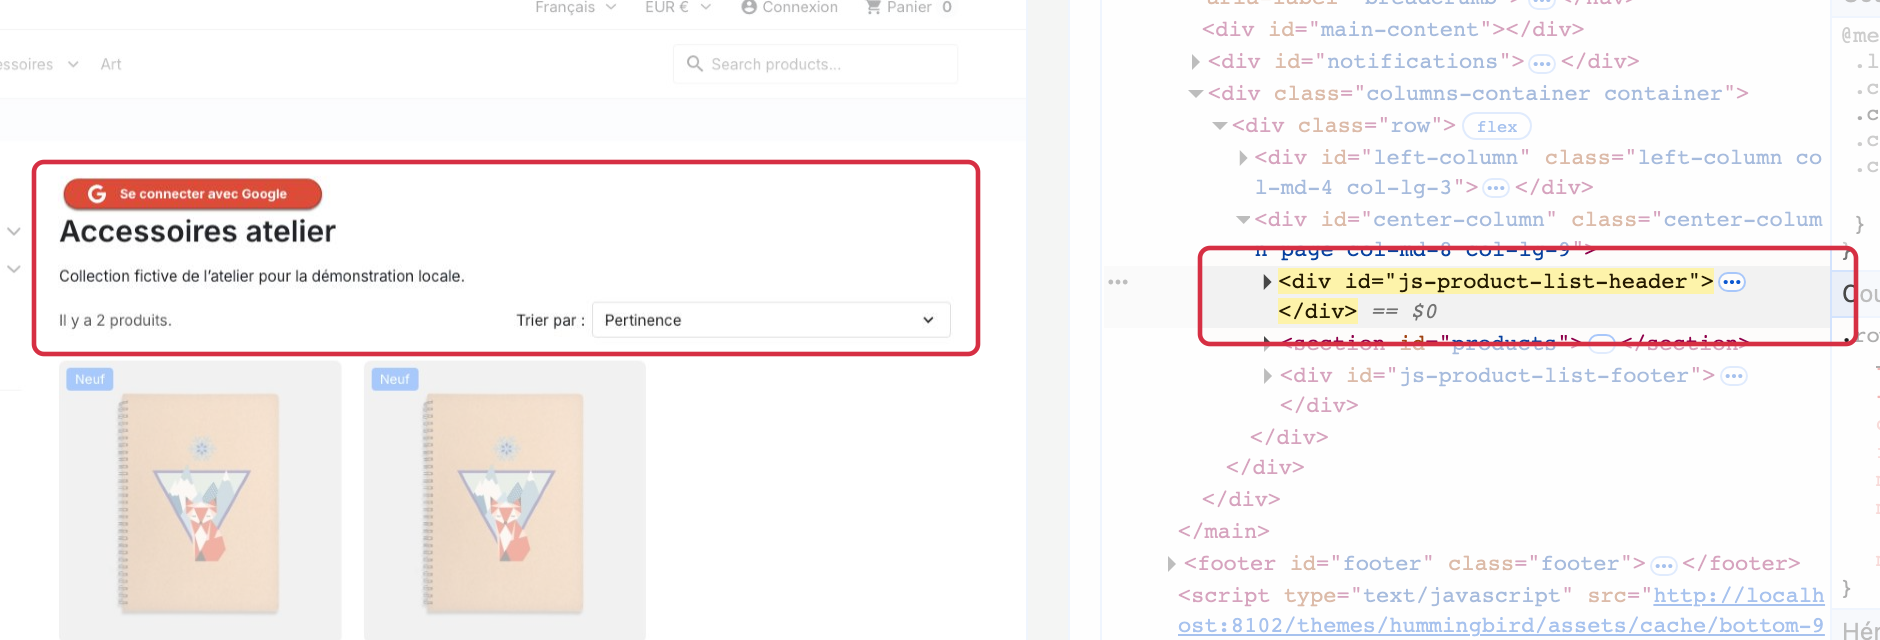This screenshot has height=640, width=1880.
Task: Expand the accessories menu chevron
Action: [x=73, y=64]
